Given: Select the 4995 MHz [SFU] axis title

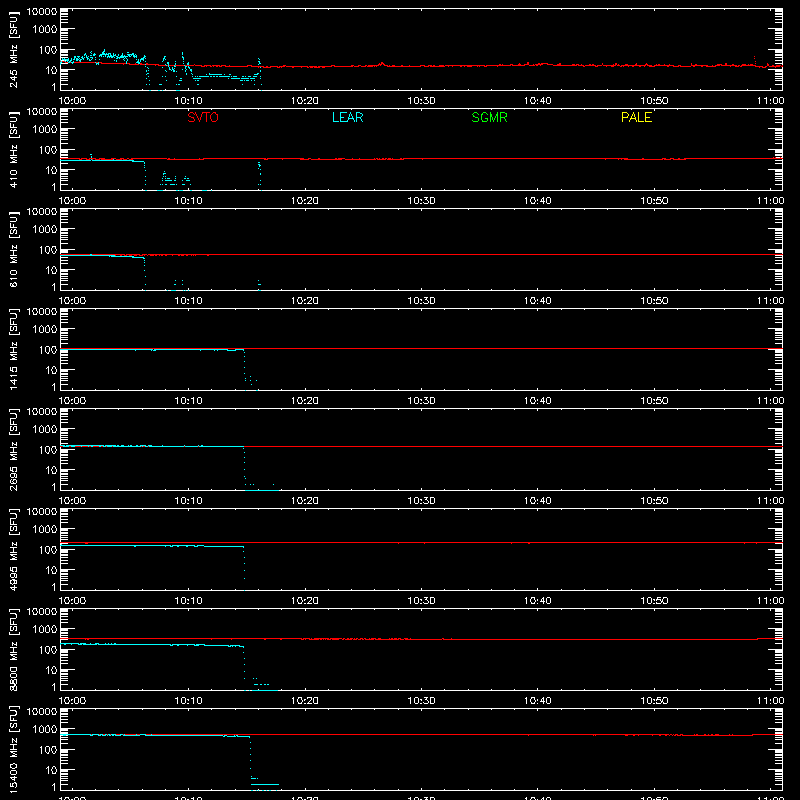Looking at the screenshot, I should (13, 549).
